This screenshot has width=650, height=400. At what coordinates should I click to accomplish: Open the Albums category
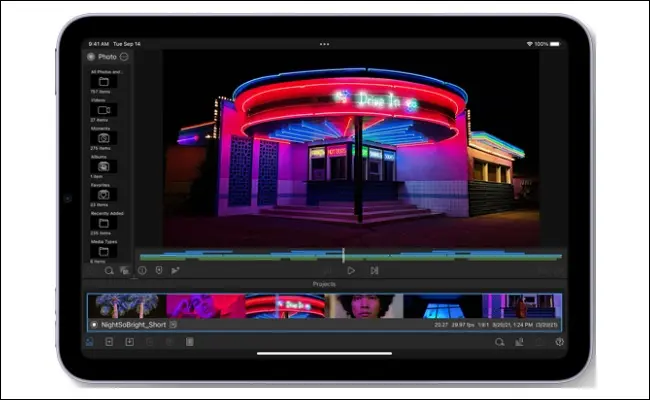coord(104,166)
